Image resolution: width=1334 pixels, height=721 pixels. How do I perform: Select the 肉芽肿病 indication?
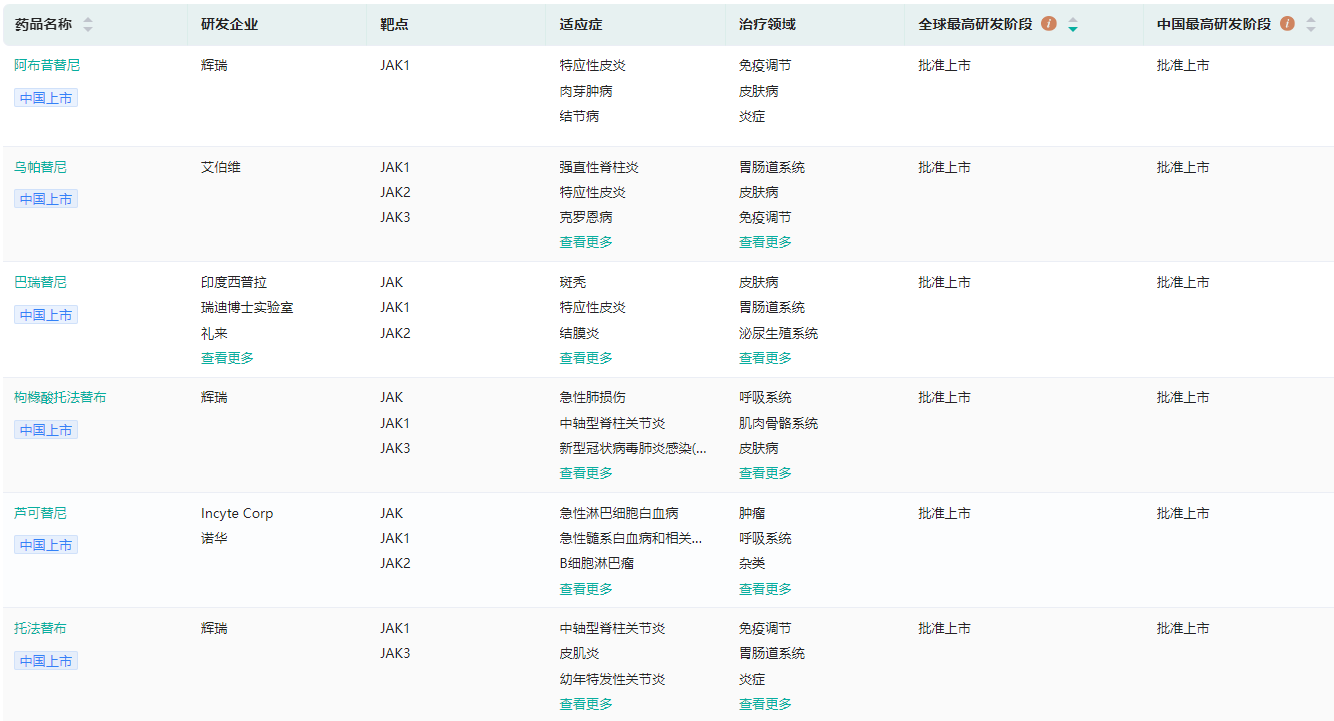586,91
